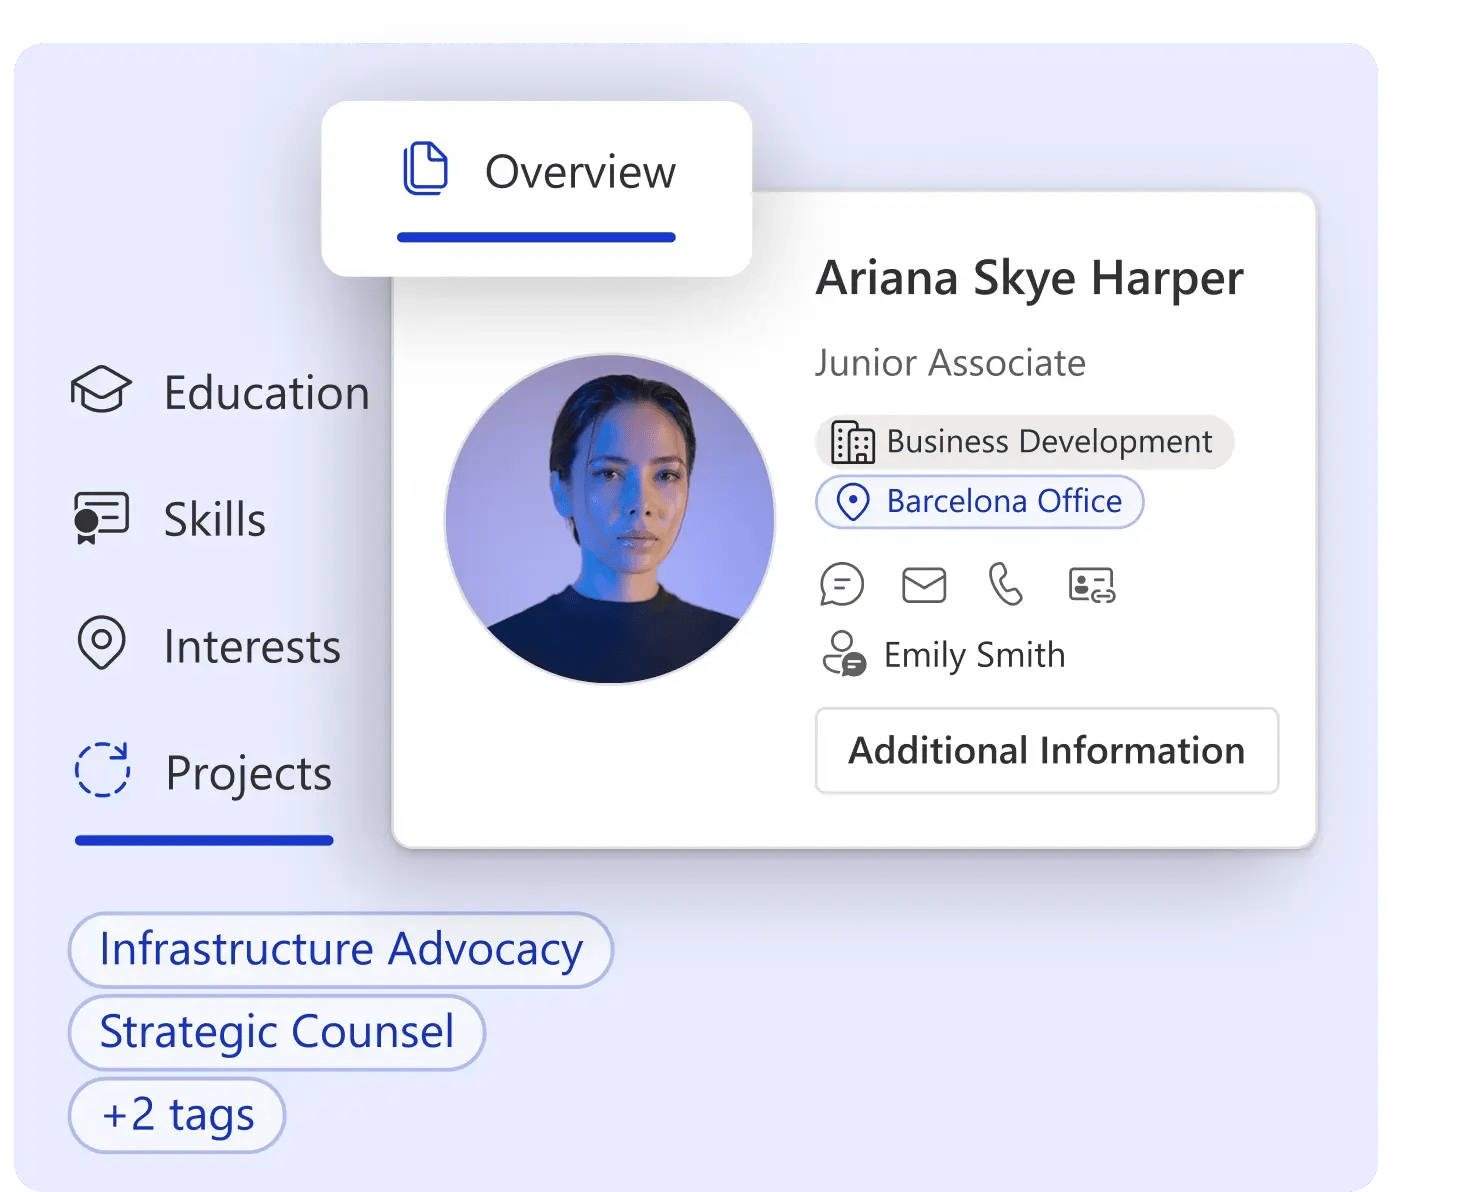Select the Infrastructure Advocacy tag
Image resolution: width=1458 pixels, height=1192 pixels.
click(339, 949)
